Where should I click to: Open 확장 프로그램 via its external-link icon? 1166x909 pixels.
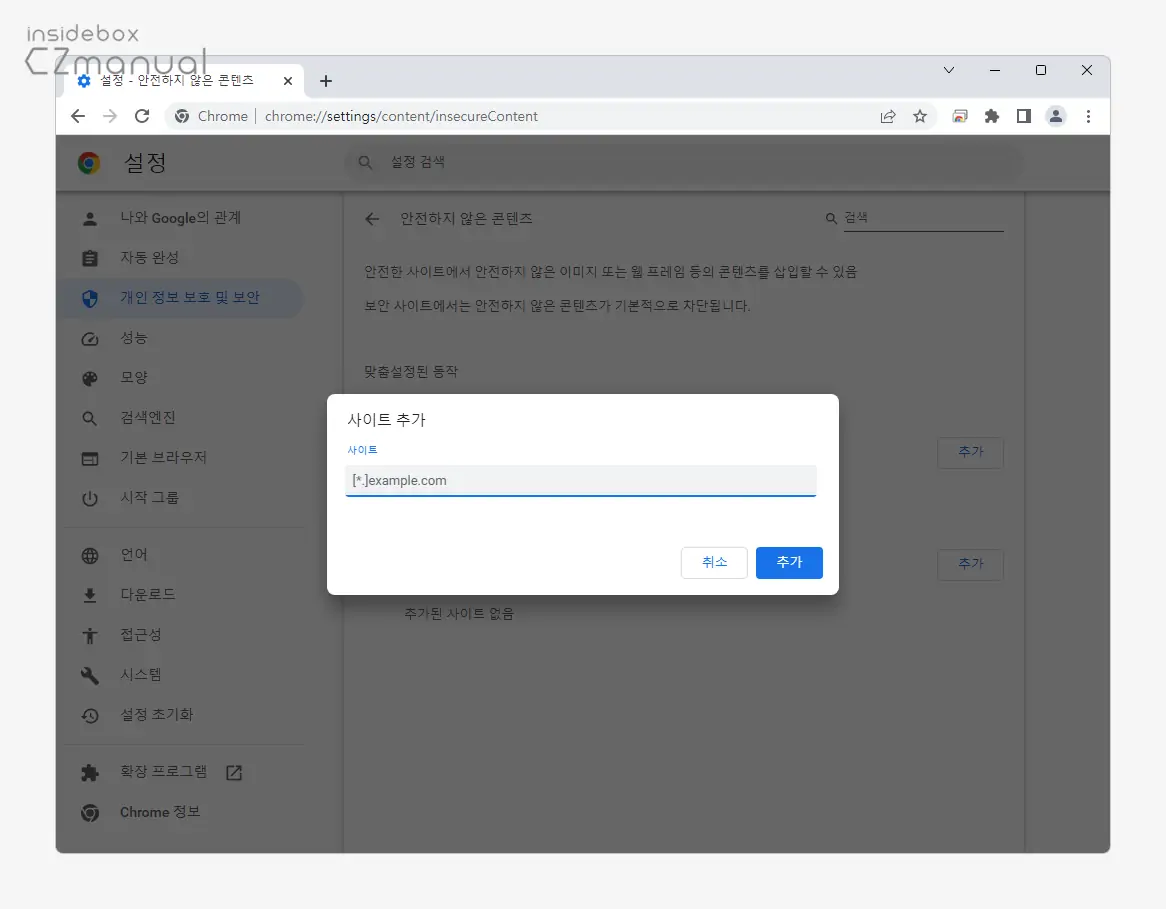click(232, 771)
